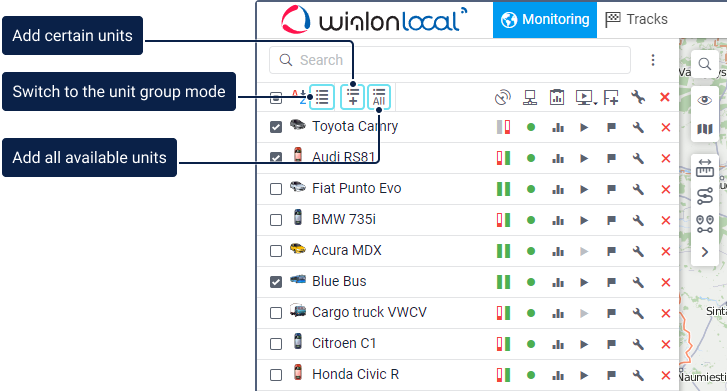Switch to the Tracks tab
Screen dimensions: 727x391
637,19
